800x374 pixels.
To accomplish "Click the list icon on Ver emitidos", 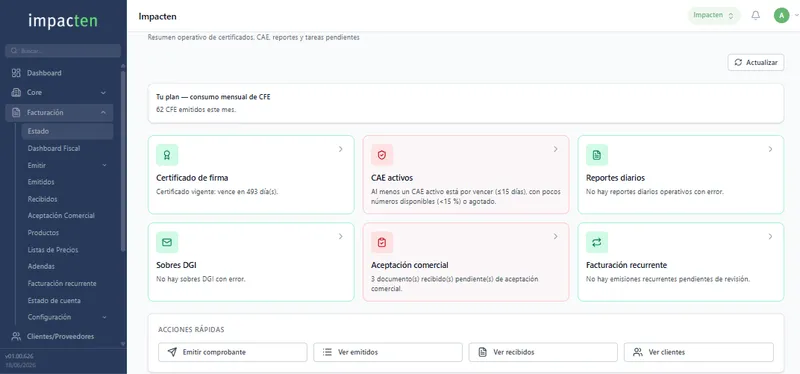I will tap(328, 352).
